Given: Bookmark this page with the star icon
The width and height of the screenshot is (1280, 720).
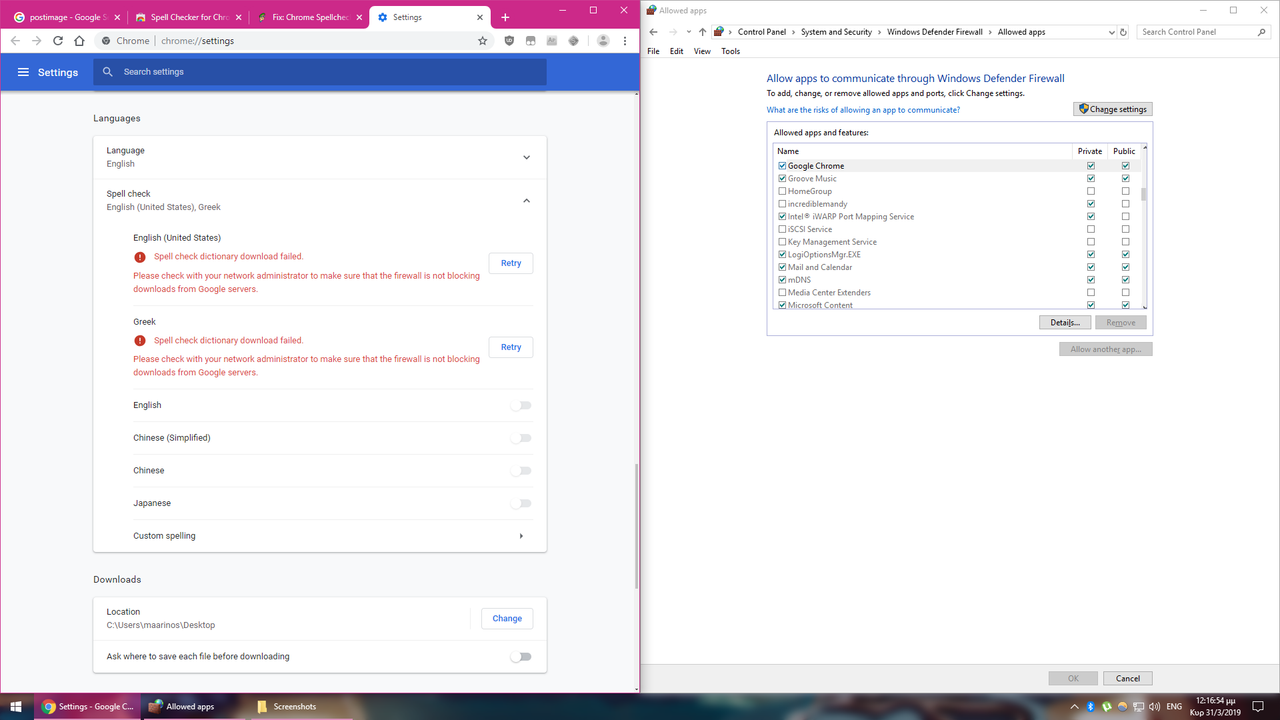Looking at the screenshot, I should (483, 41).
